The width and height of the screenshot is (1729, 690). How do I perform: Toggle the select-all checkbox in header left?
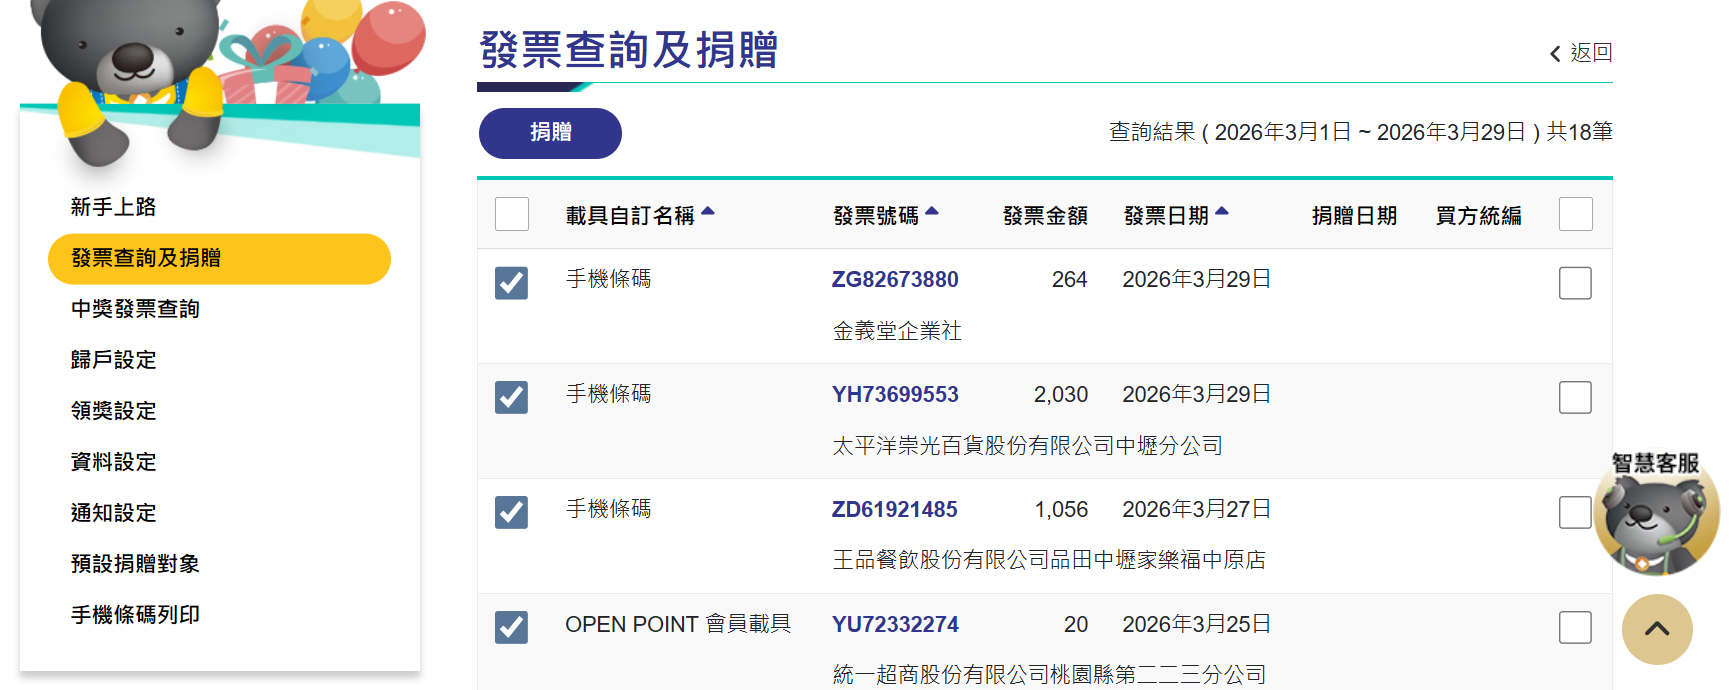512,214
